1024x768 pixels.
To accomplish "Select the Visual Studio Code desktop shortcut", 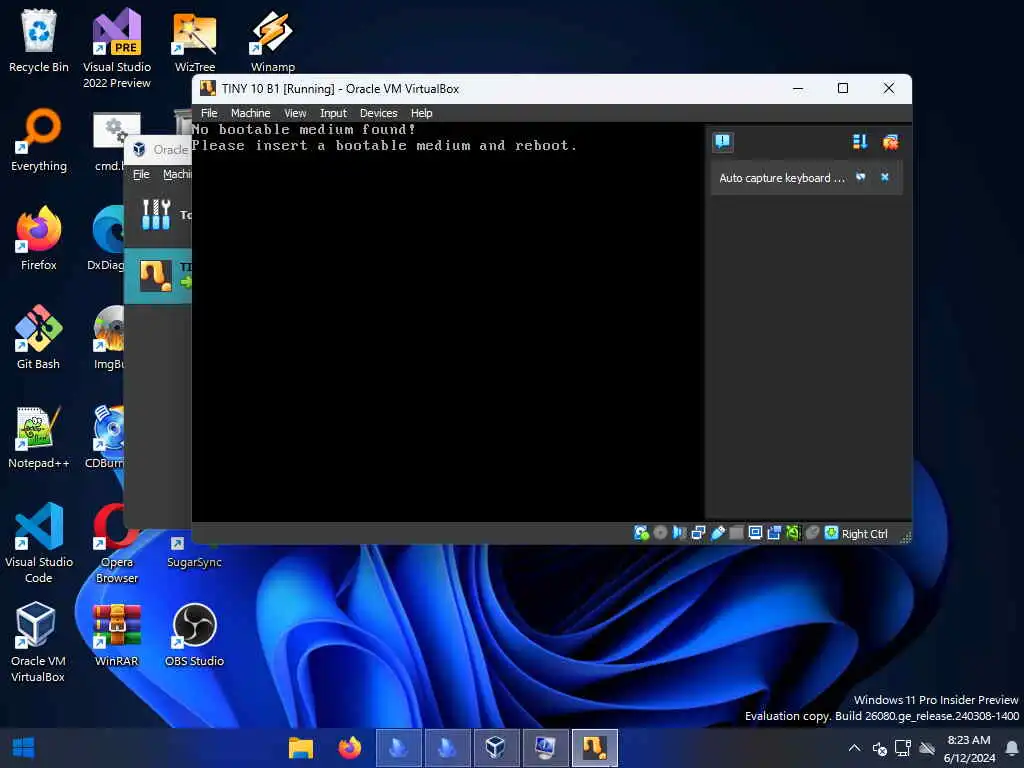I will 39,542.
